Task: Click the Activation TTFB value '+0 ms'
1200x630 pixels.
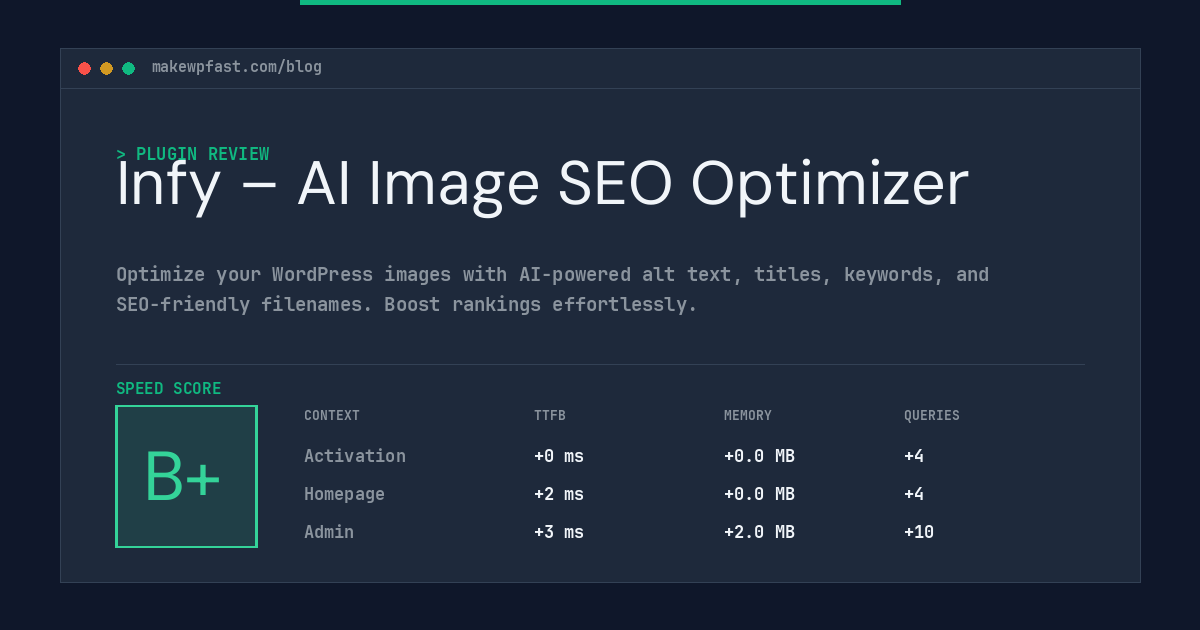Action: [x=559, y=456]
